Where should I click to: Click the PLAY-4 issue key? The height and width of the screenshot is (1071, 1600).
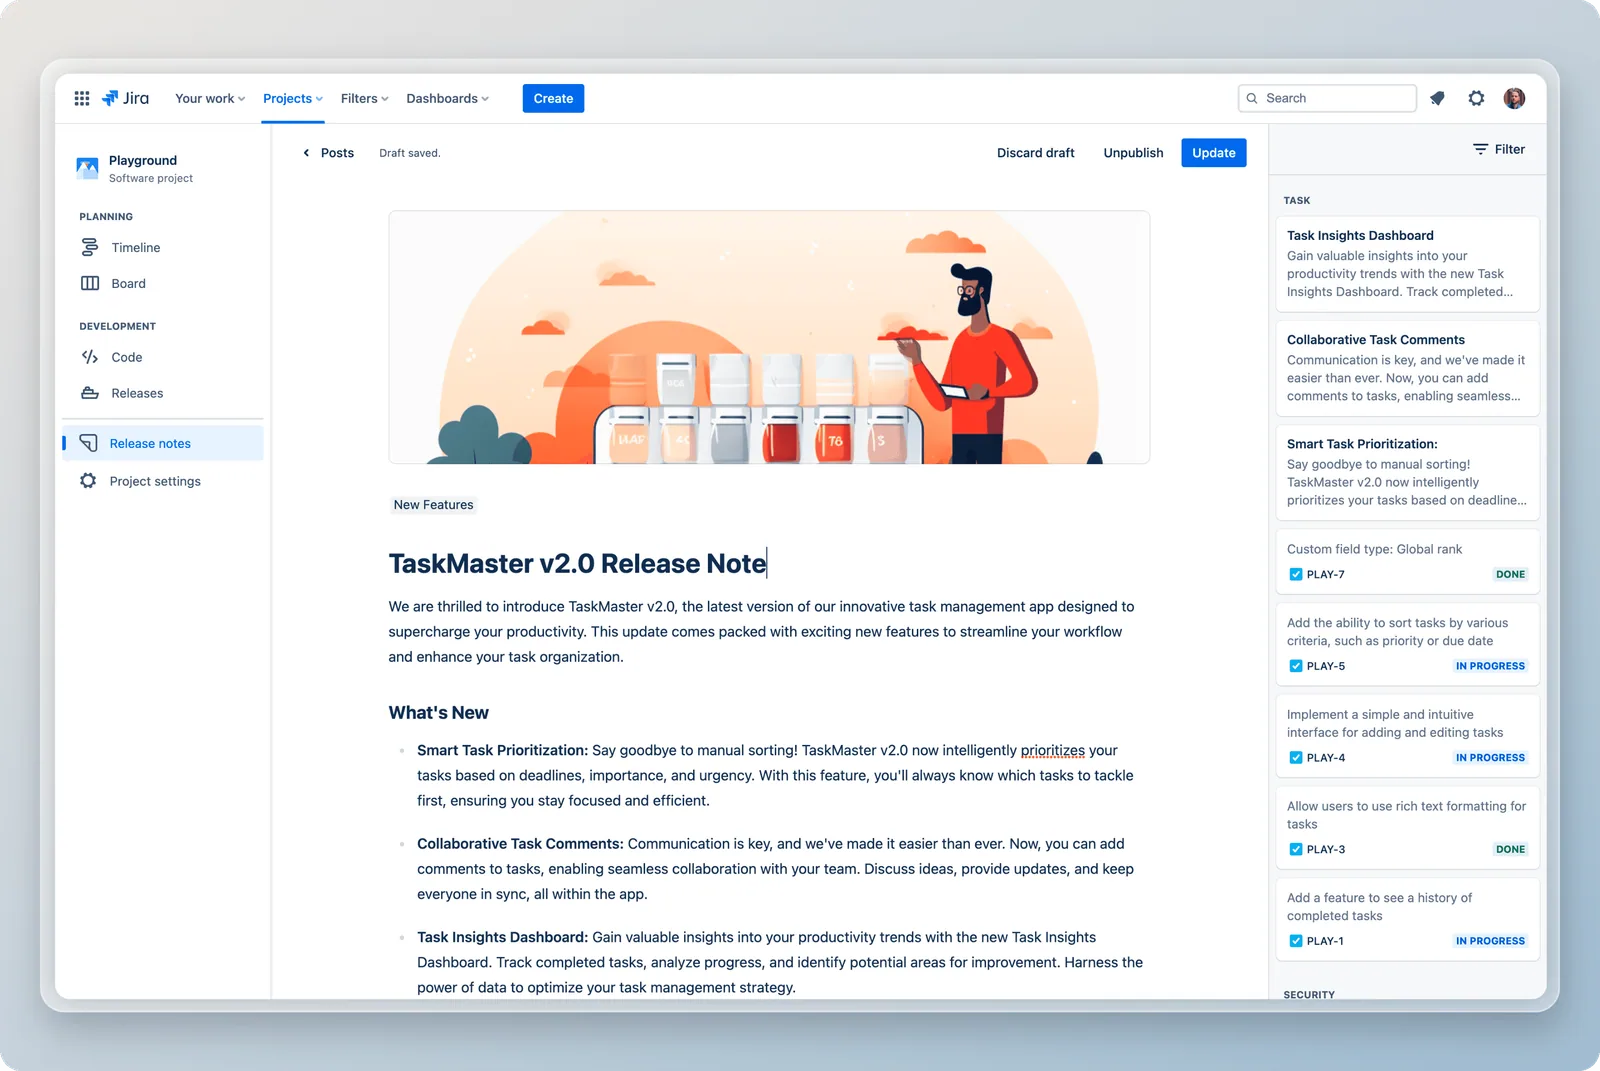coord(1325,758)
